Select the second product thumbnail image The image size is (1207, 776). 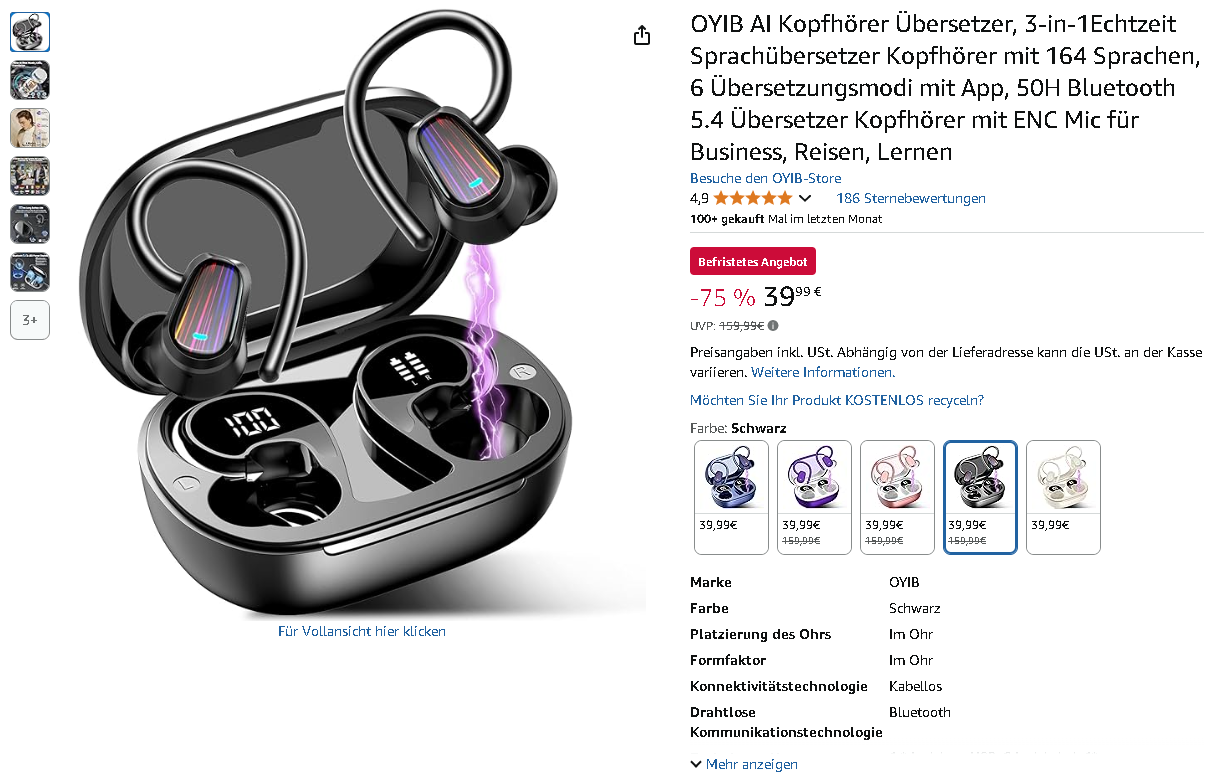tap(30, 80)
